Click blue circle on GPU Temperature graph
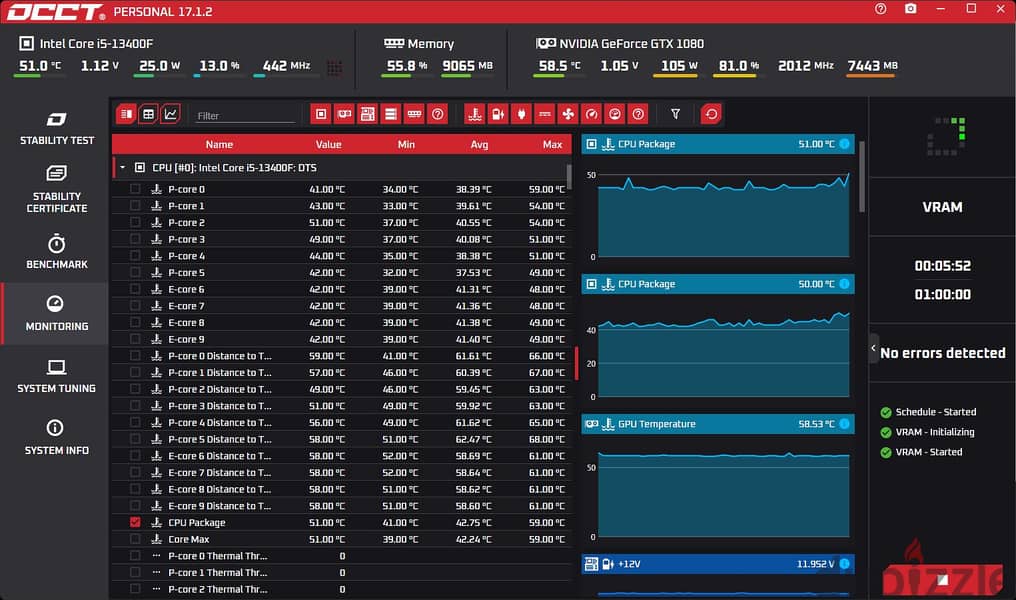The height and width of the screenshot is (600, 1016). (x=844, y=424)
